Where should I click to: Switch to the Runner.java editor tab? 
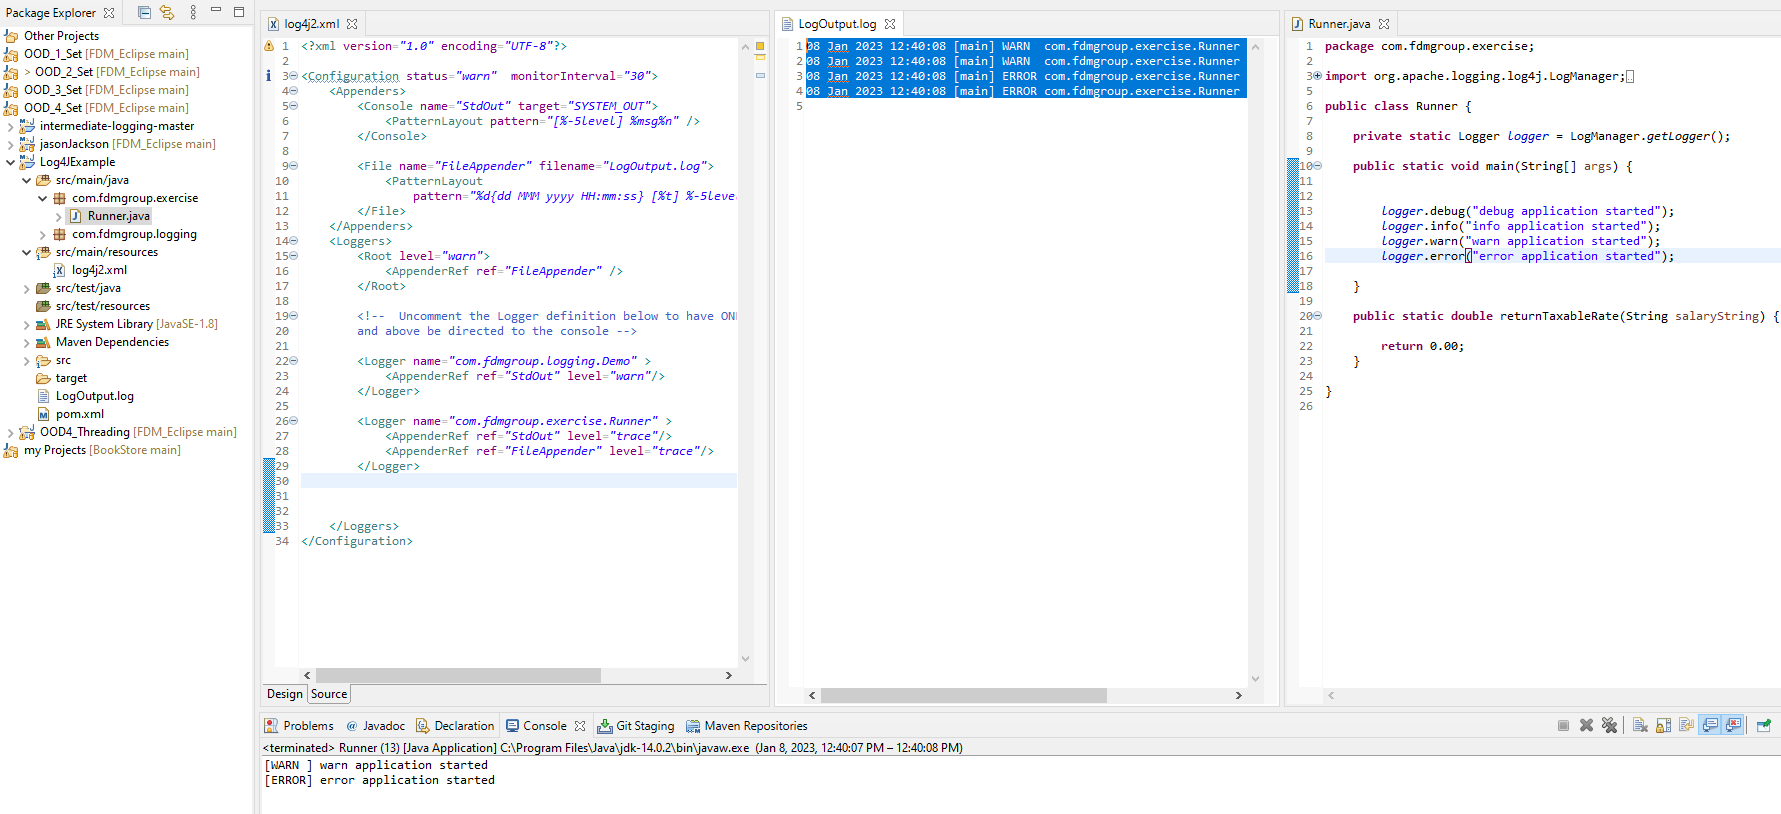coord(1339,24)
